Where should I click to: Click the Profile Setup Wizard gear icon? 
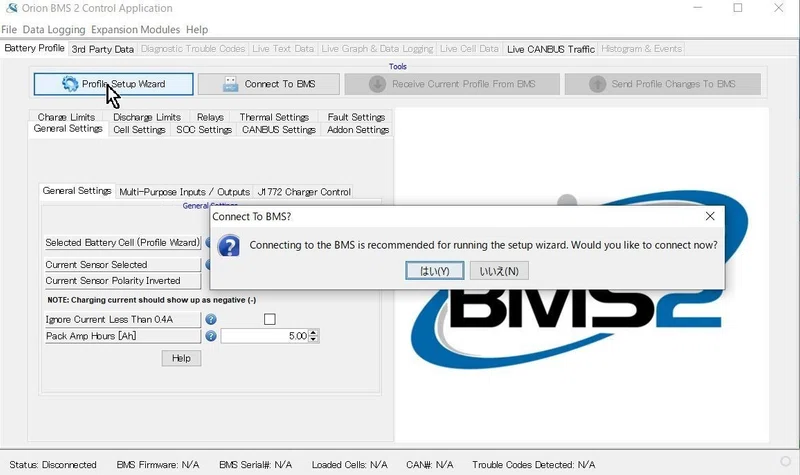point(70,84)
